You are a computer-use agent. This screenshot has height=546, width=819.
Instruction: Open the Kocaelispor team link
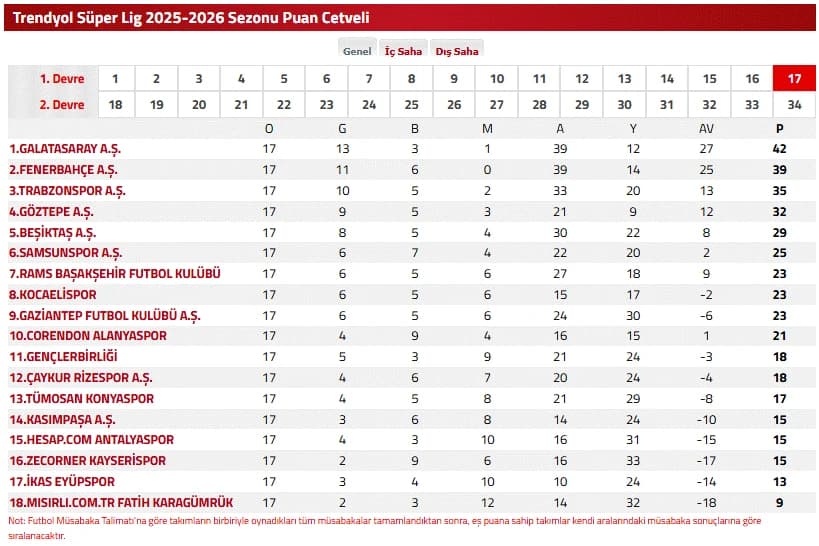[53, 295]
